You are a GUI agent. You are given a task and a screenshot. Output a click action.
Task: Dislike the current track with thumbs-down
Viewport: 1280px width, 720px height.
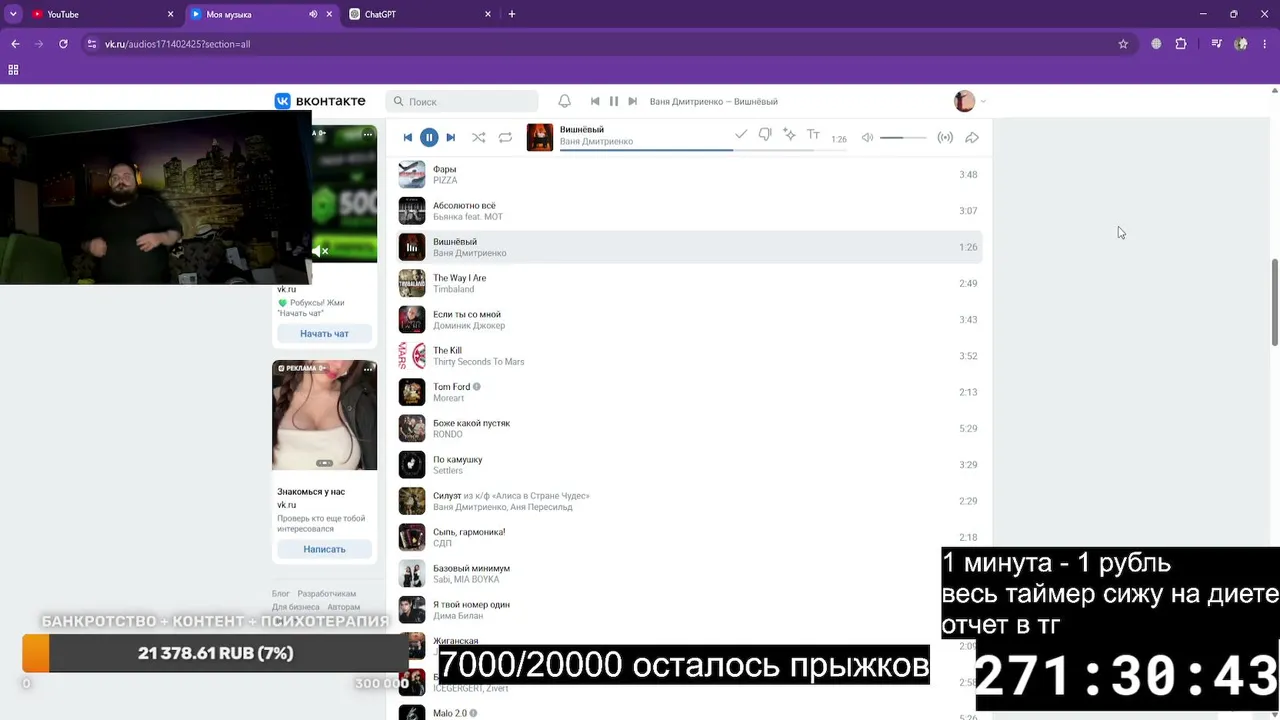(x=765, y=134)
